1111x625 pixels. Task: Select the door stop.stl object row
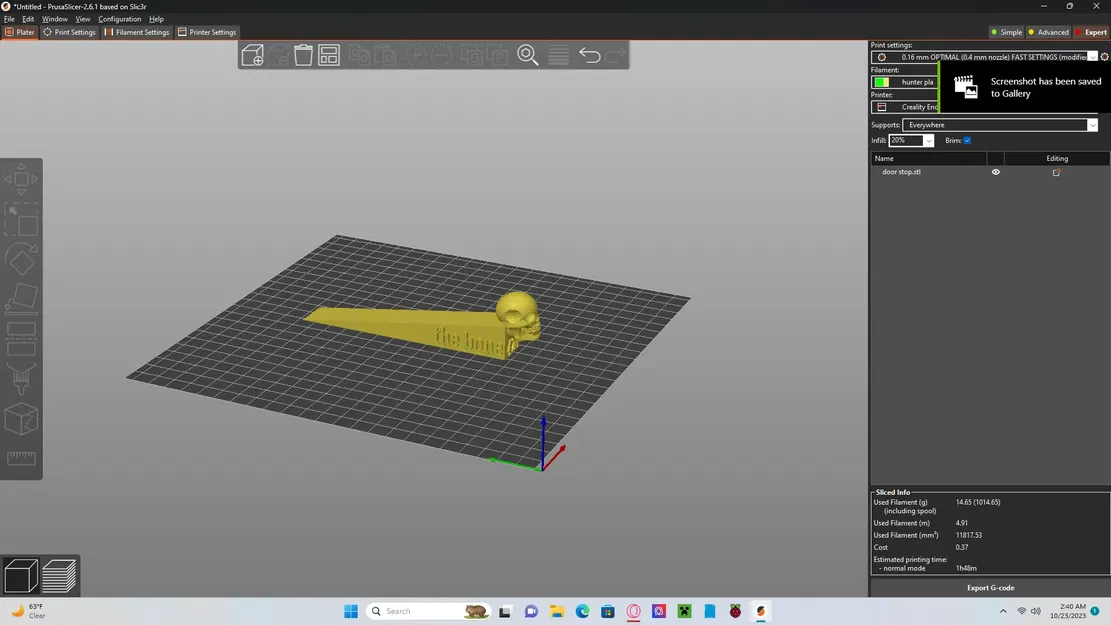[x=990, y=172]
